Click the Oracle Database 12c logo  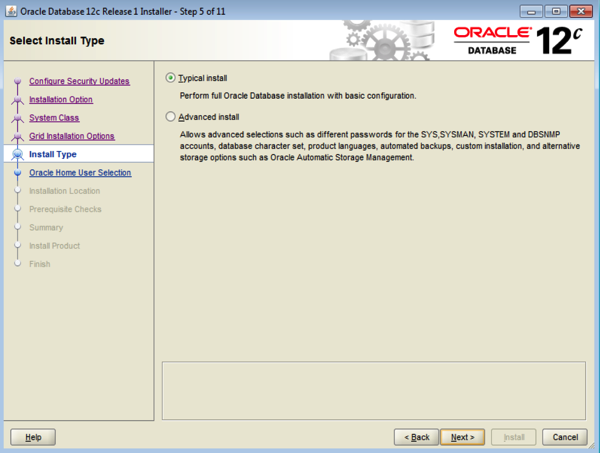tap(518, 40)
